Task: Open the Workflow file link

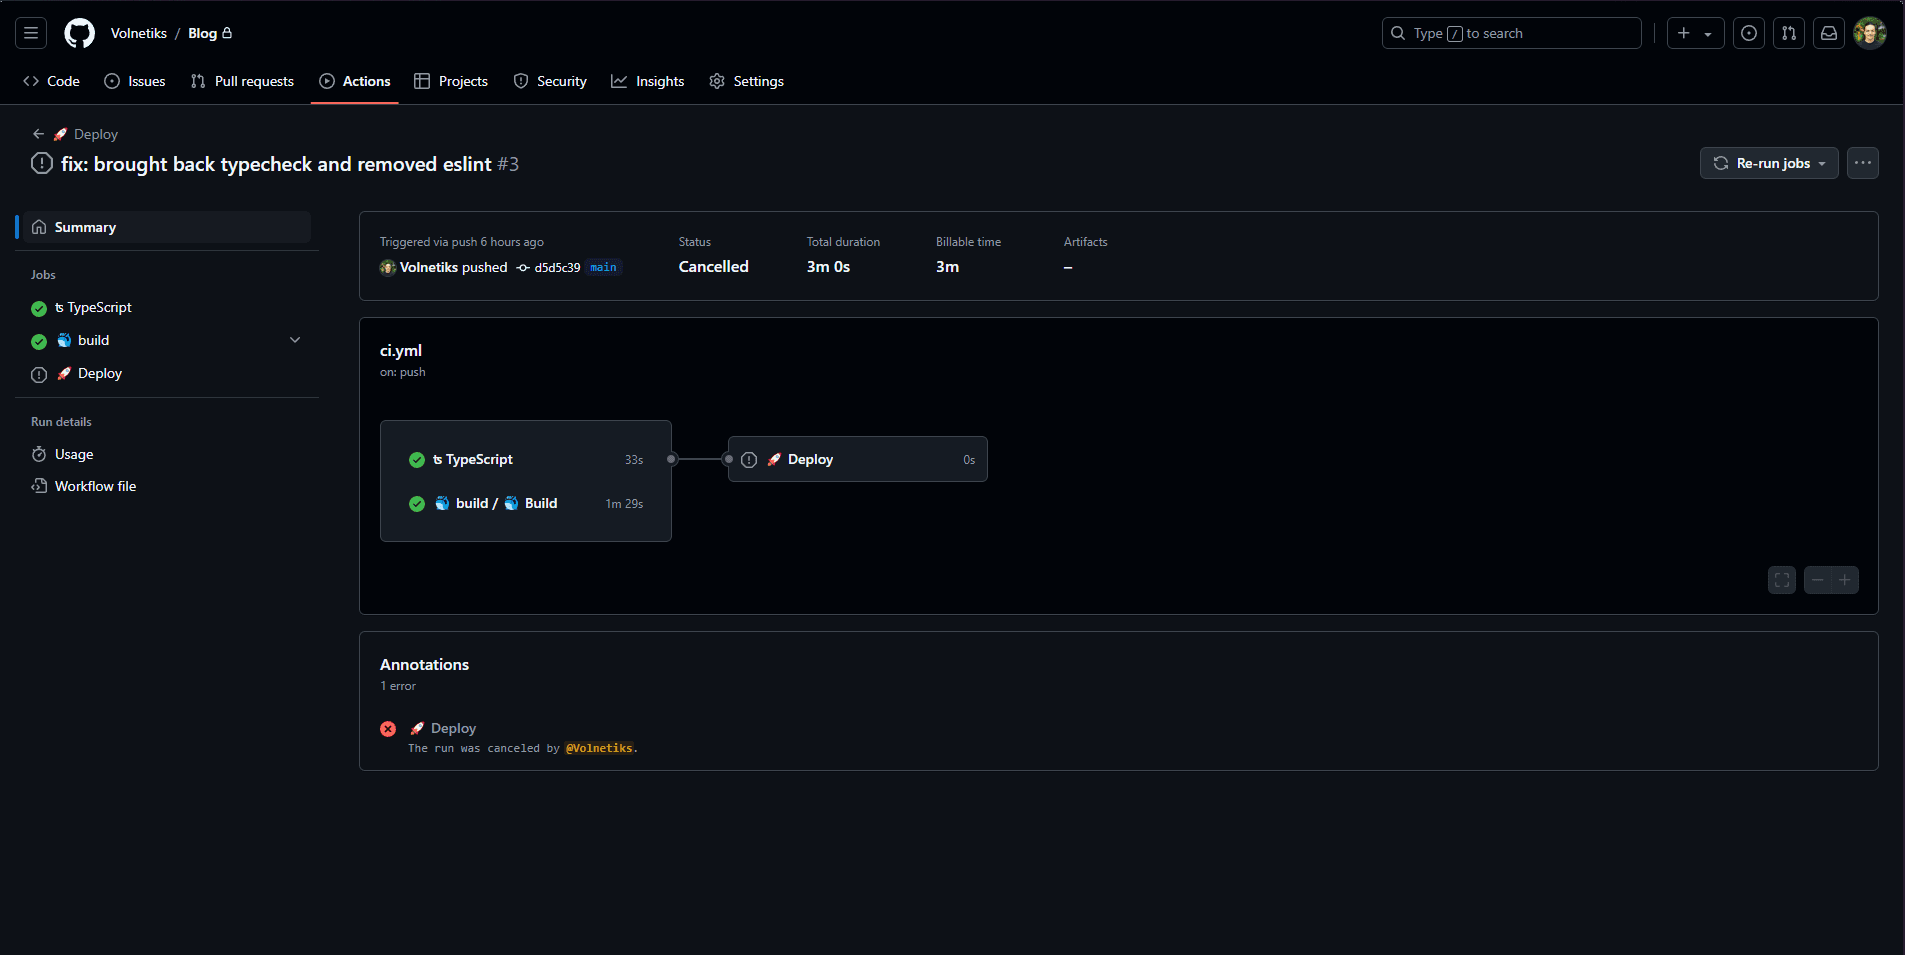Action: point(95,486)
